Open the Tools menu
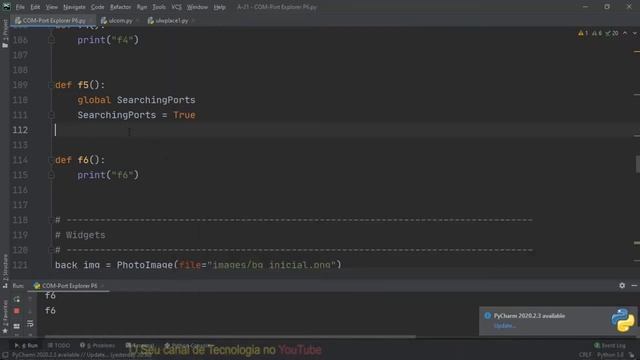This screenshot has width=640, height=360. coord(159,7)
